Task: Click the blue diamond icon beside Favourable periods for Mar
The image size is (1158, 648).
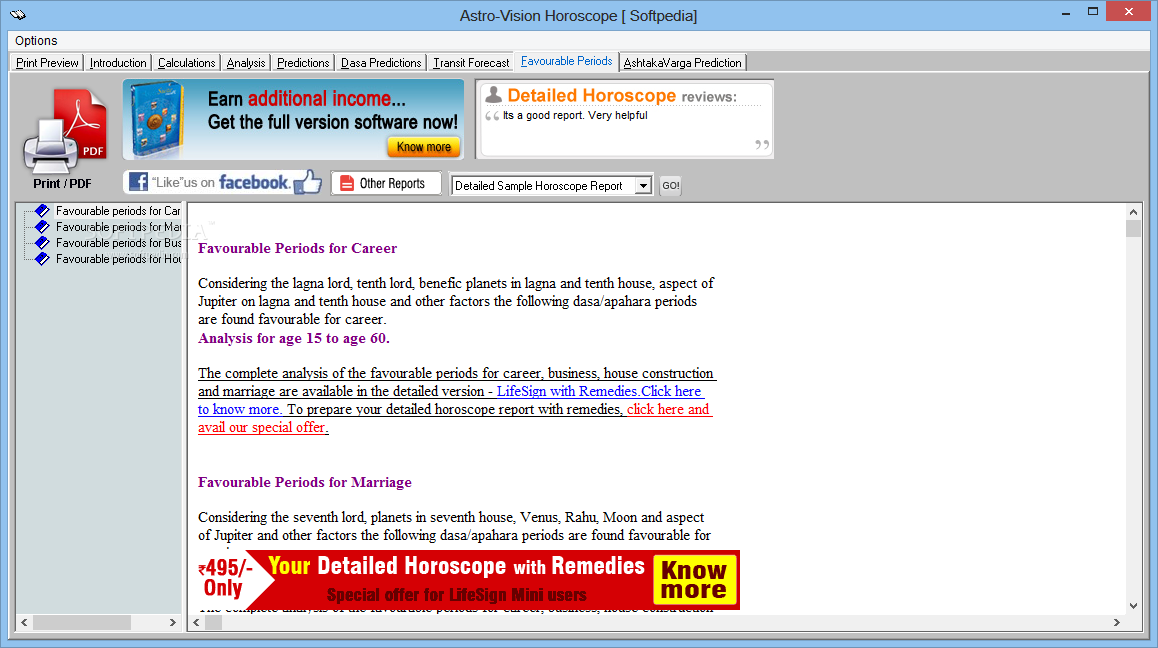Action: pos(42,227)
